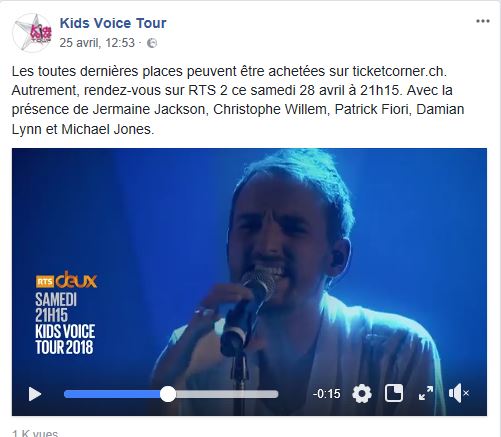Seek within the played blue progress bar
This screenshot has width=501, height=437.
(112, 394)
